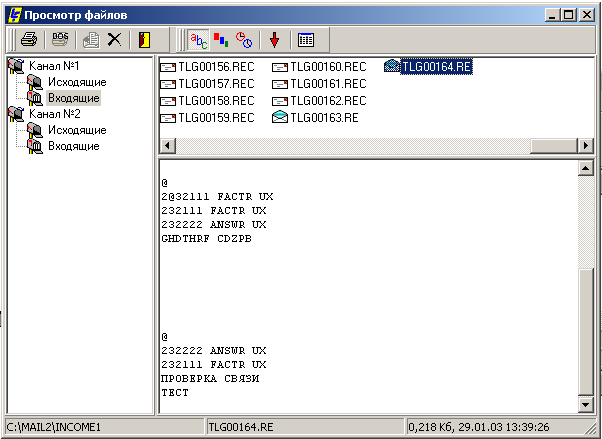Click envelope icon of TLG00156.REC
The width and height of the screenshot is (602, 439).
point(168,68)
